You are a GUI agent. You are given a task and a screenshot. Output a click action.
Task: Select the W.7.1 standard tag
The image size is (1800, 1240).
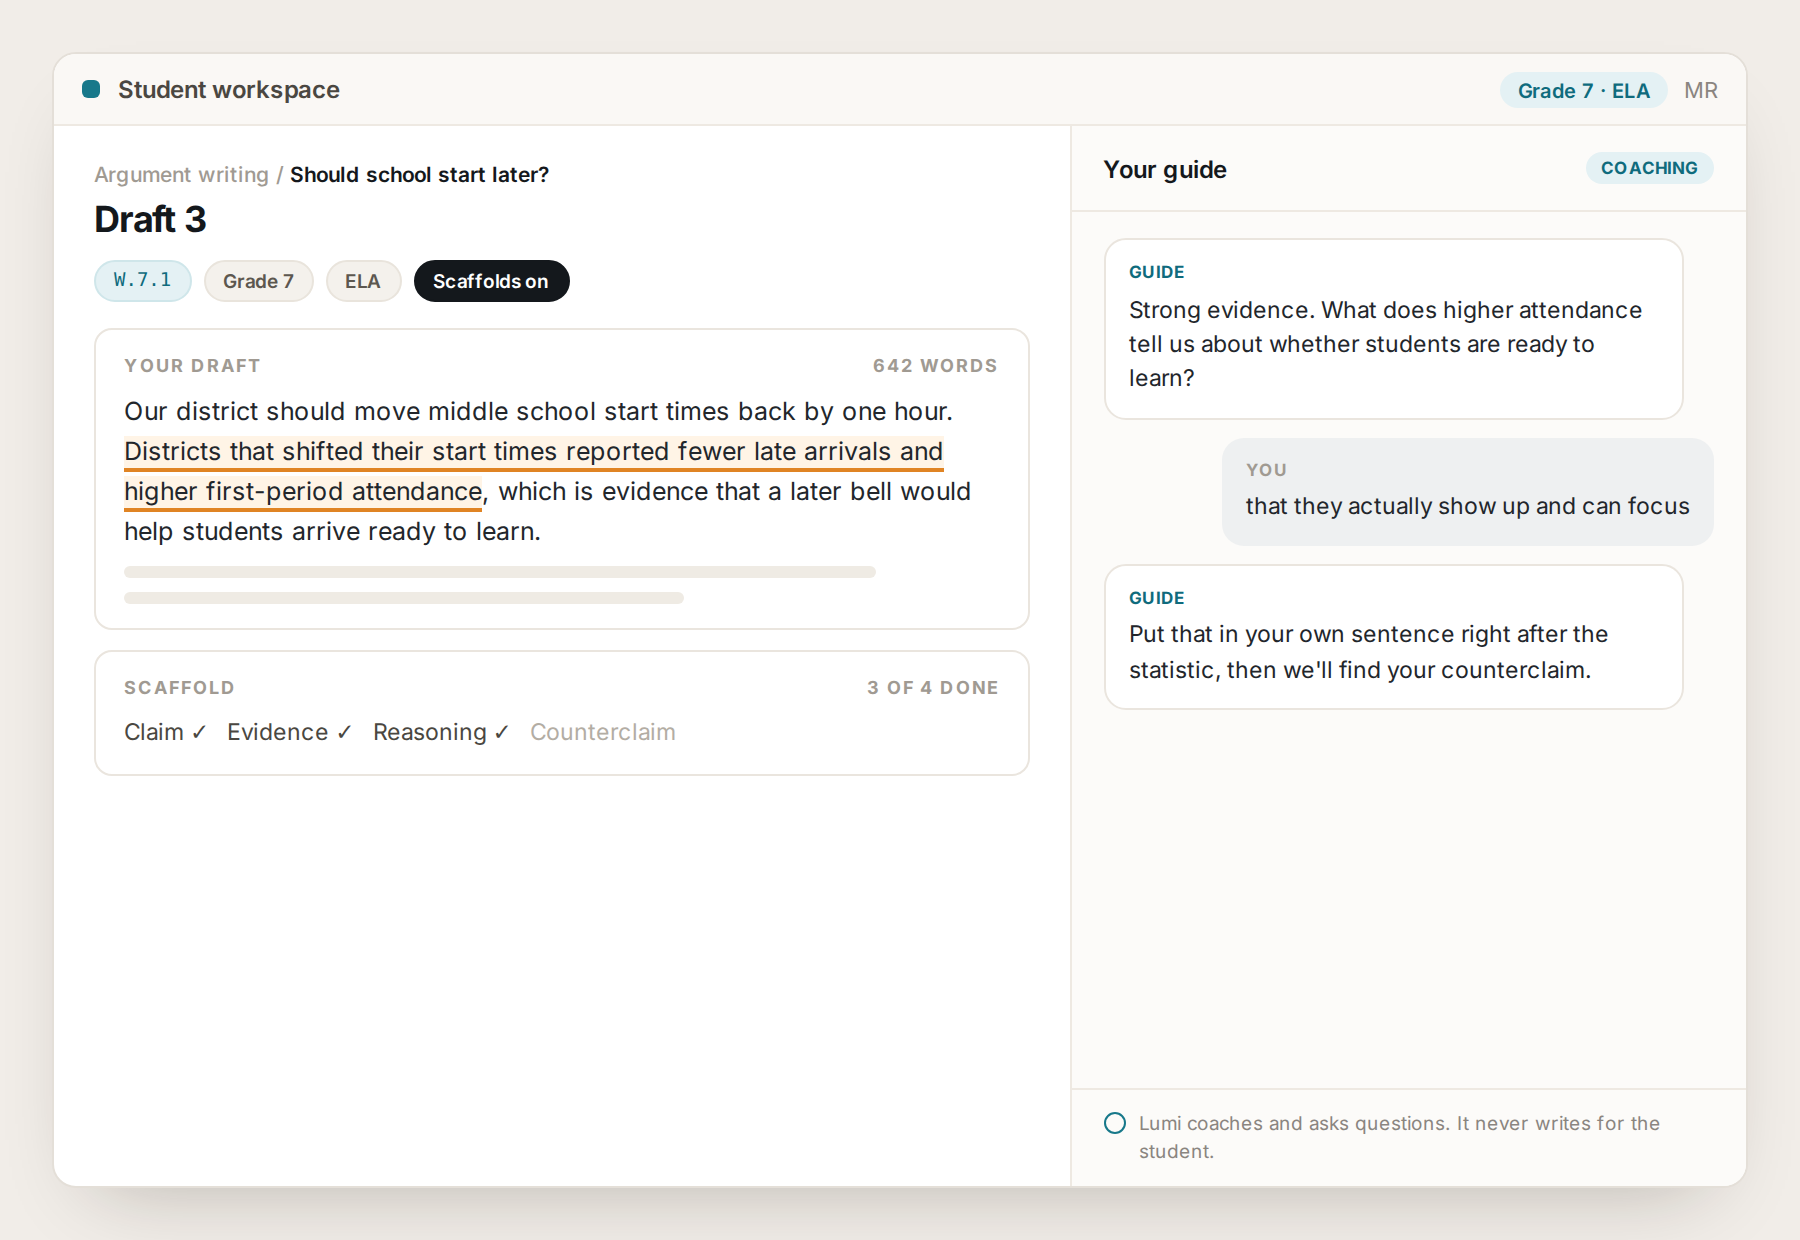click(x=143, y=280)
